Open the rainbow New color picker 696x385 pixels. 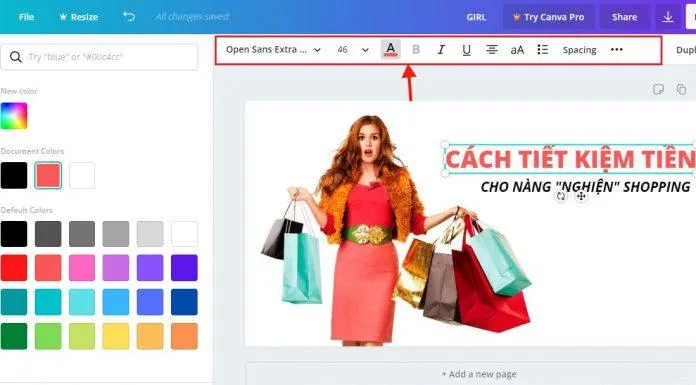point(14,116)
